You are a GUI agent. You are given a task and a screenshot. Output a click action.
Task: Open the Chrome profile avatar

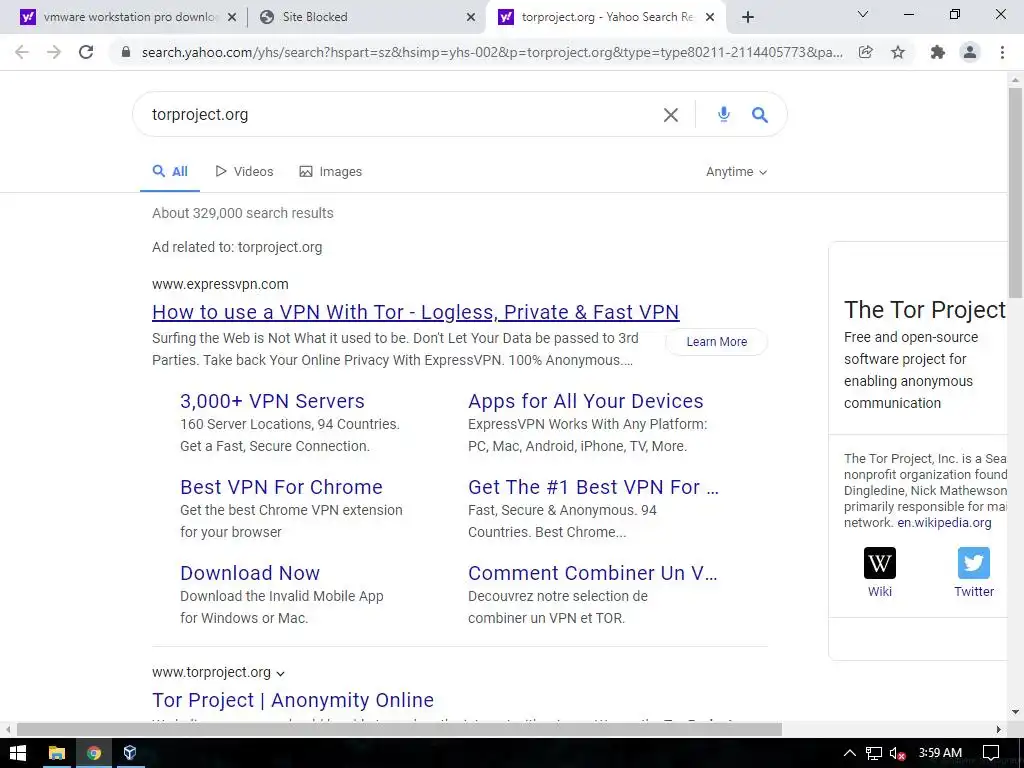[970, 52]
